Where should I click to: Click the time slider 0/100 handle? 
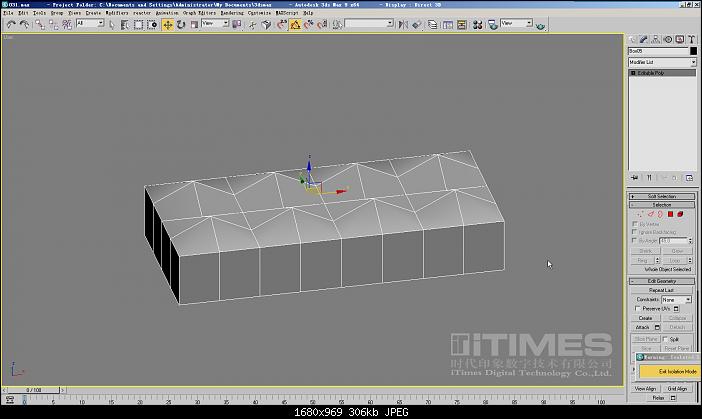click(34, 390)
